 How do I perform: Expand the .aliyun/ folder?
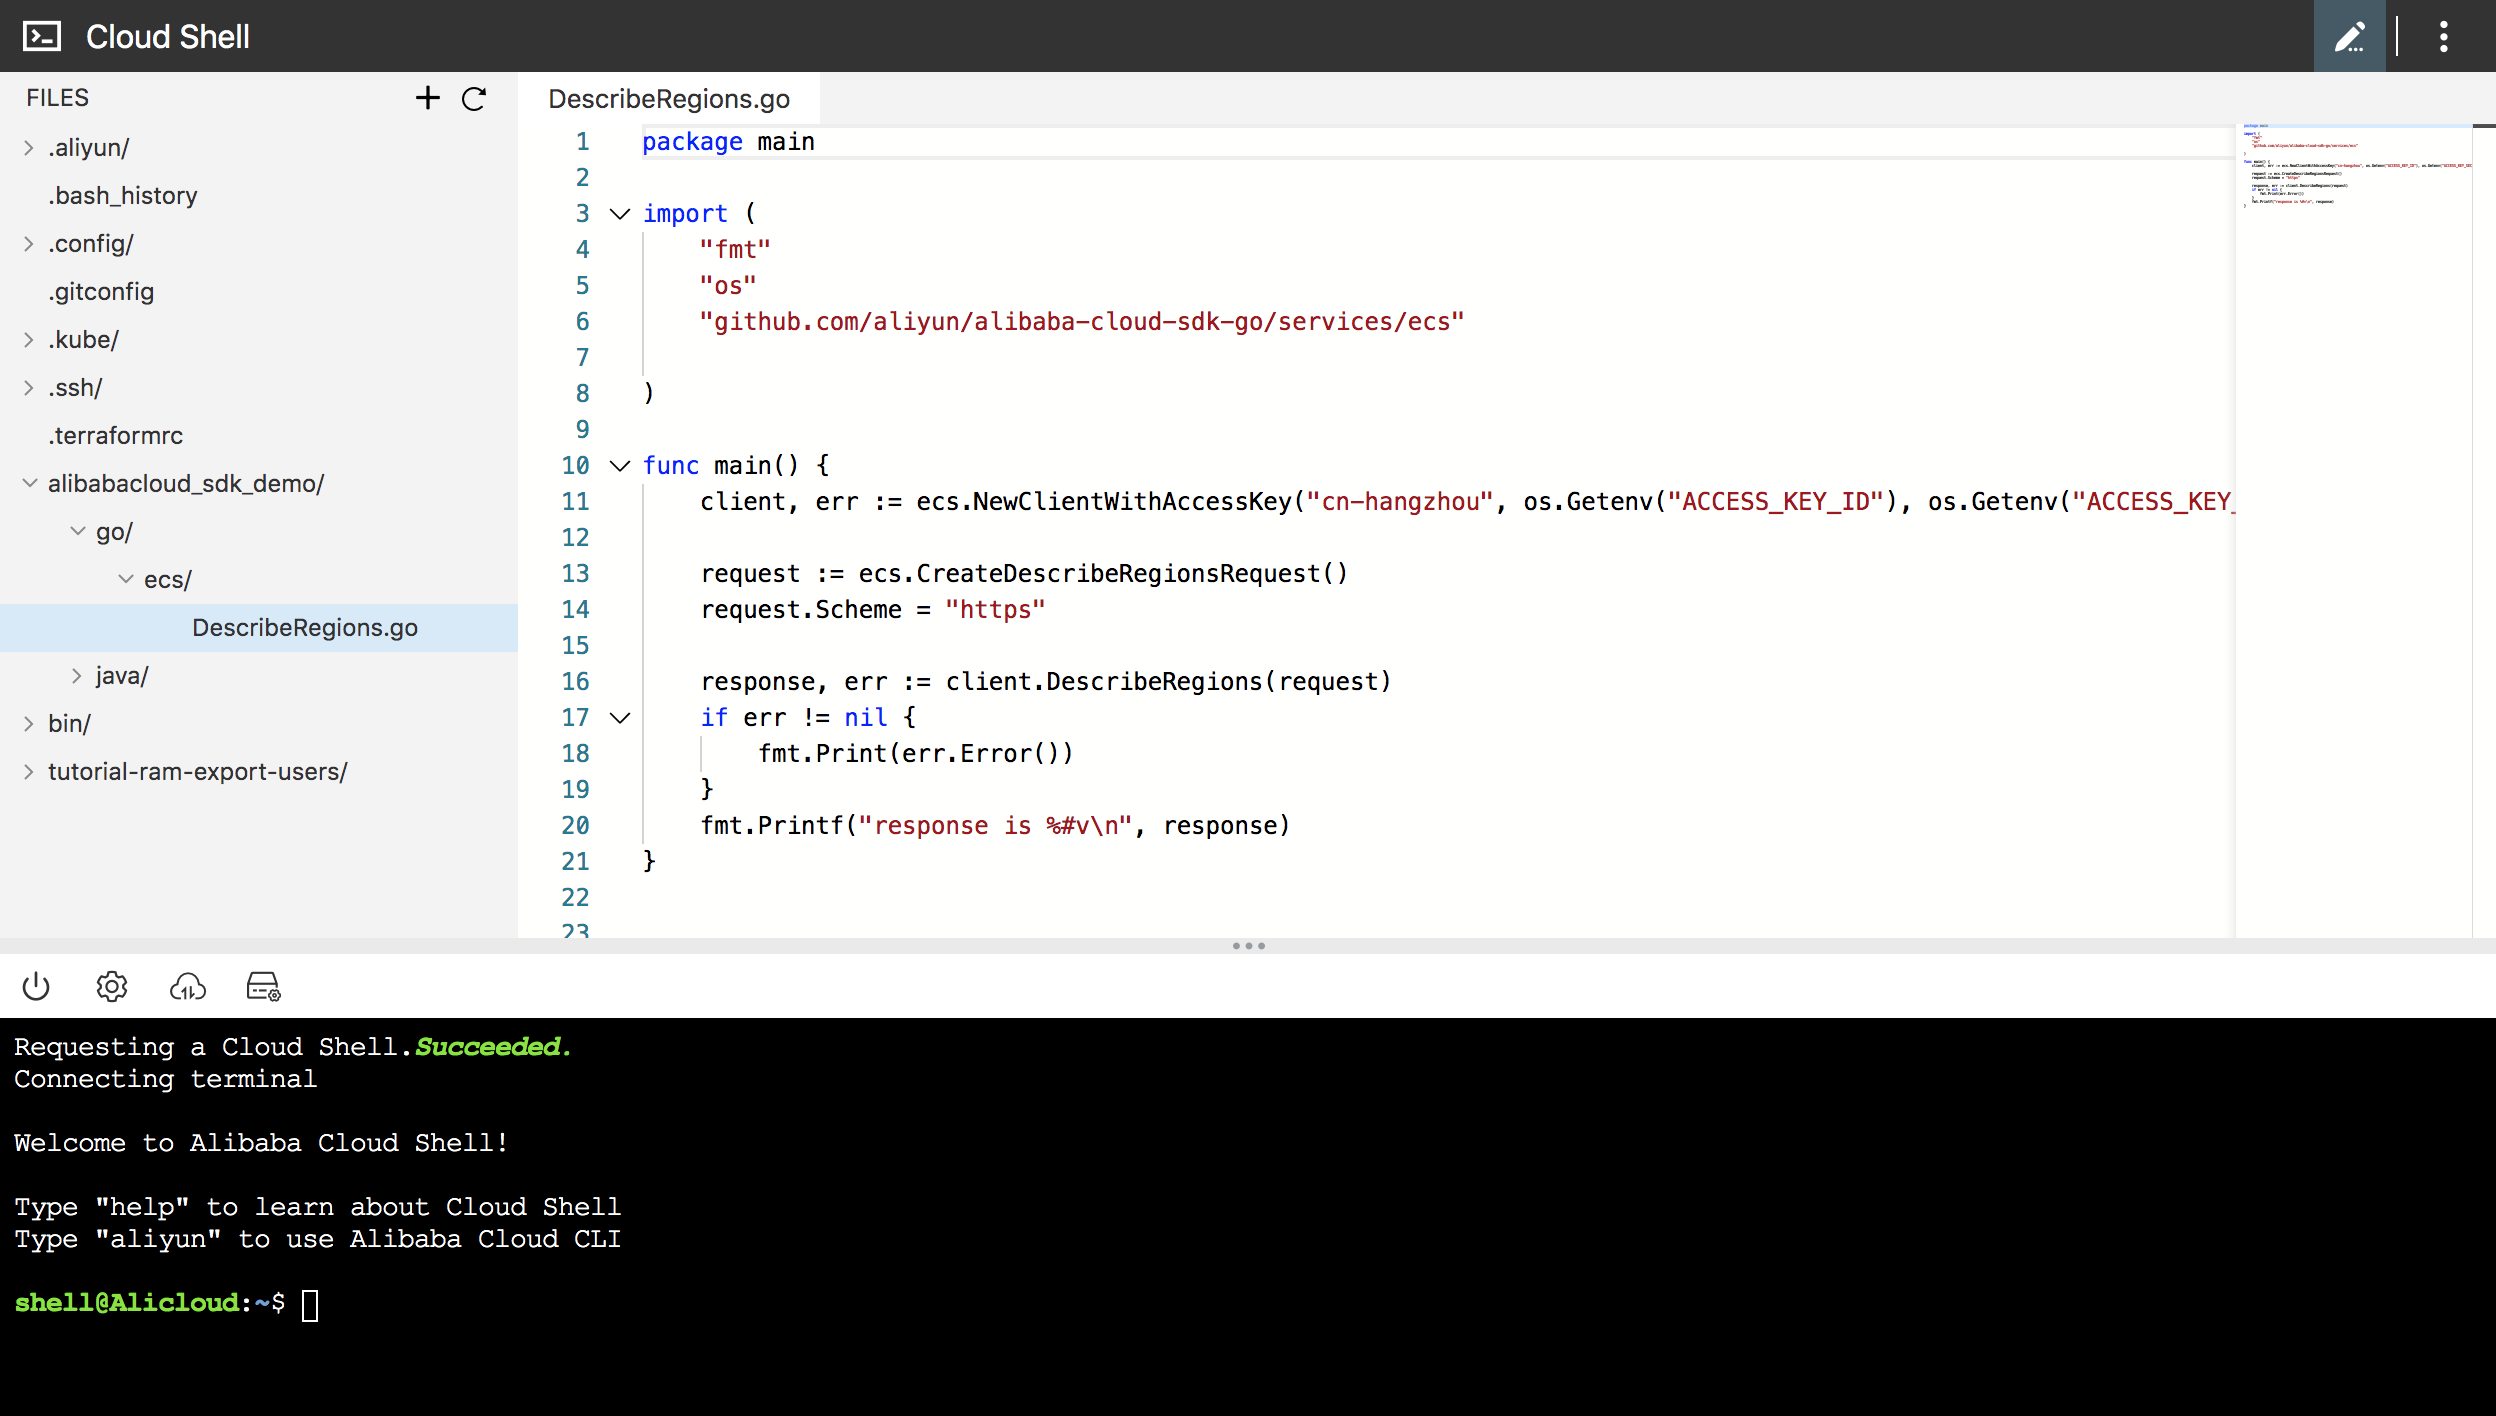(29, 148)
